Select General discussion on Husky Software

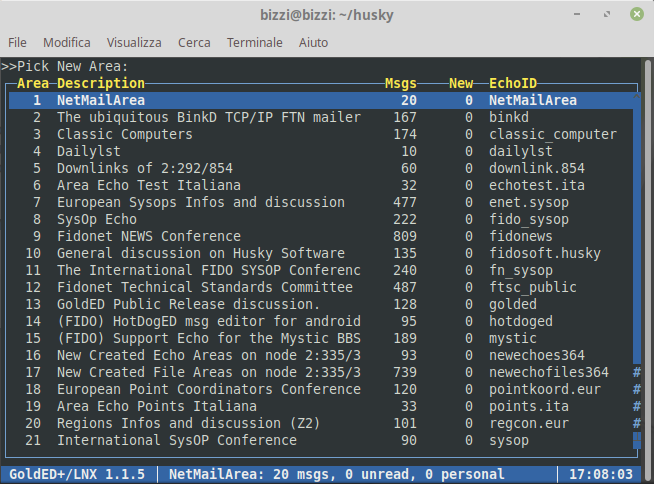tap(201, 253)
